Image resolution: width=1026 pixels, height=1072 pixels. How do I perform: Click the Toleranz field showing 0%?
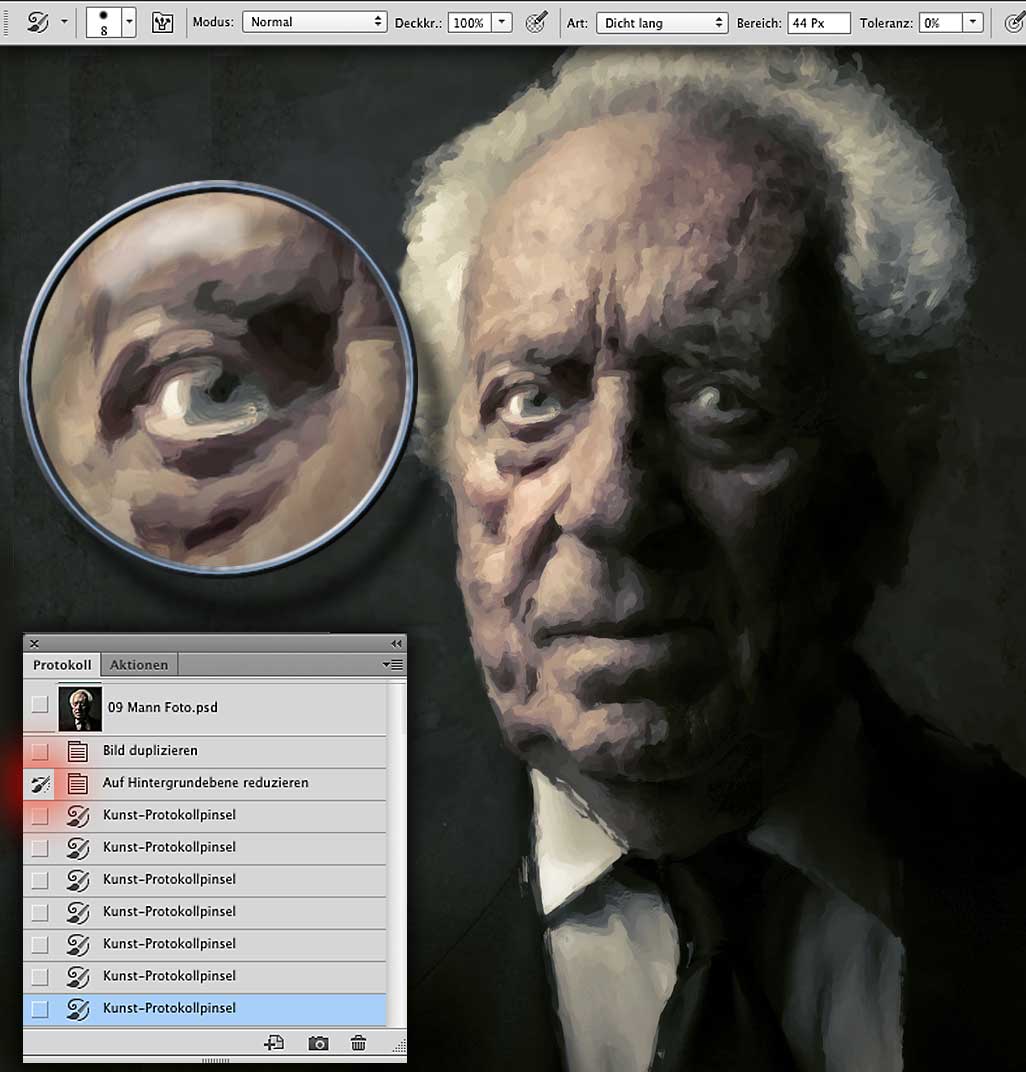tap(941, 23)
